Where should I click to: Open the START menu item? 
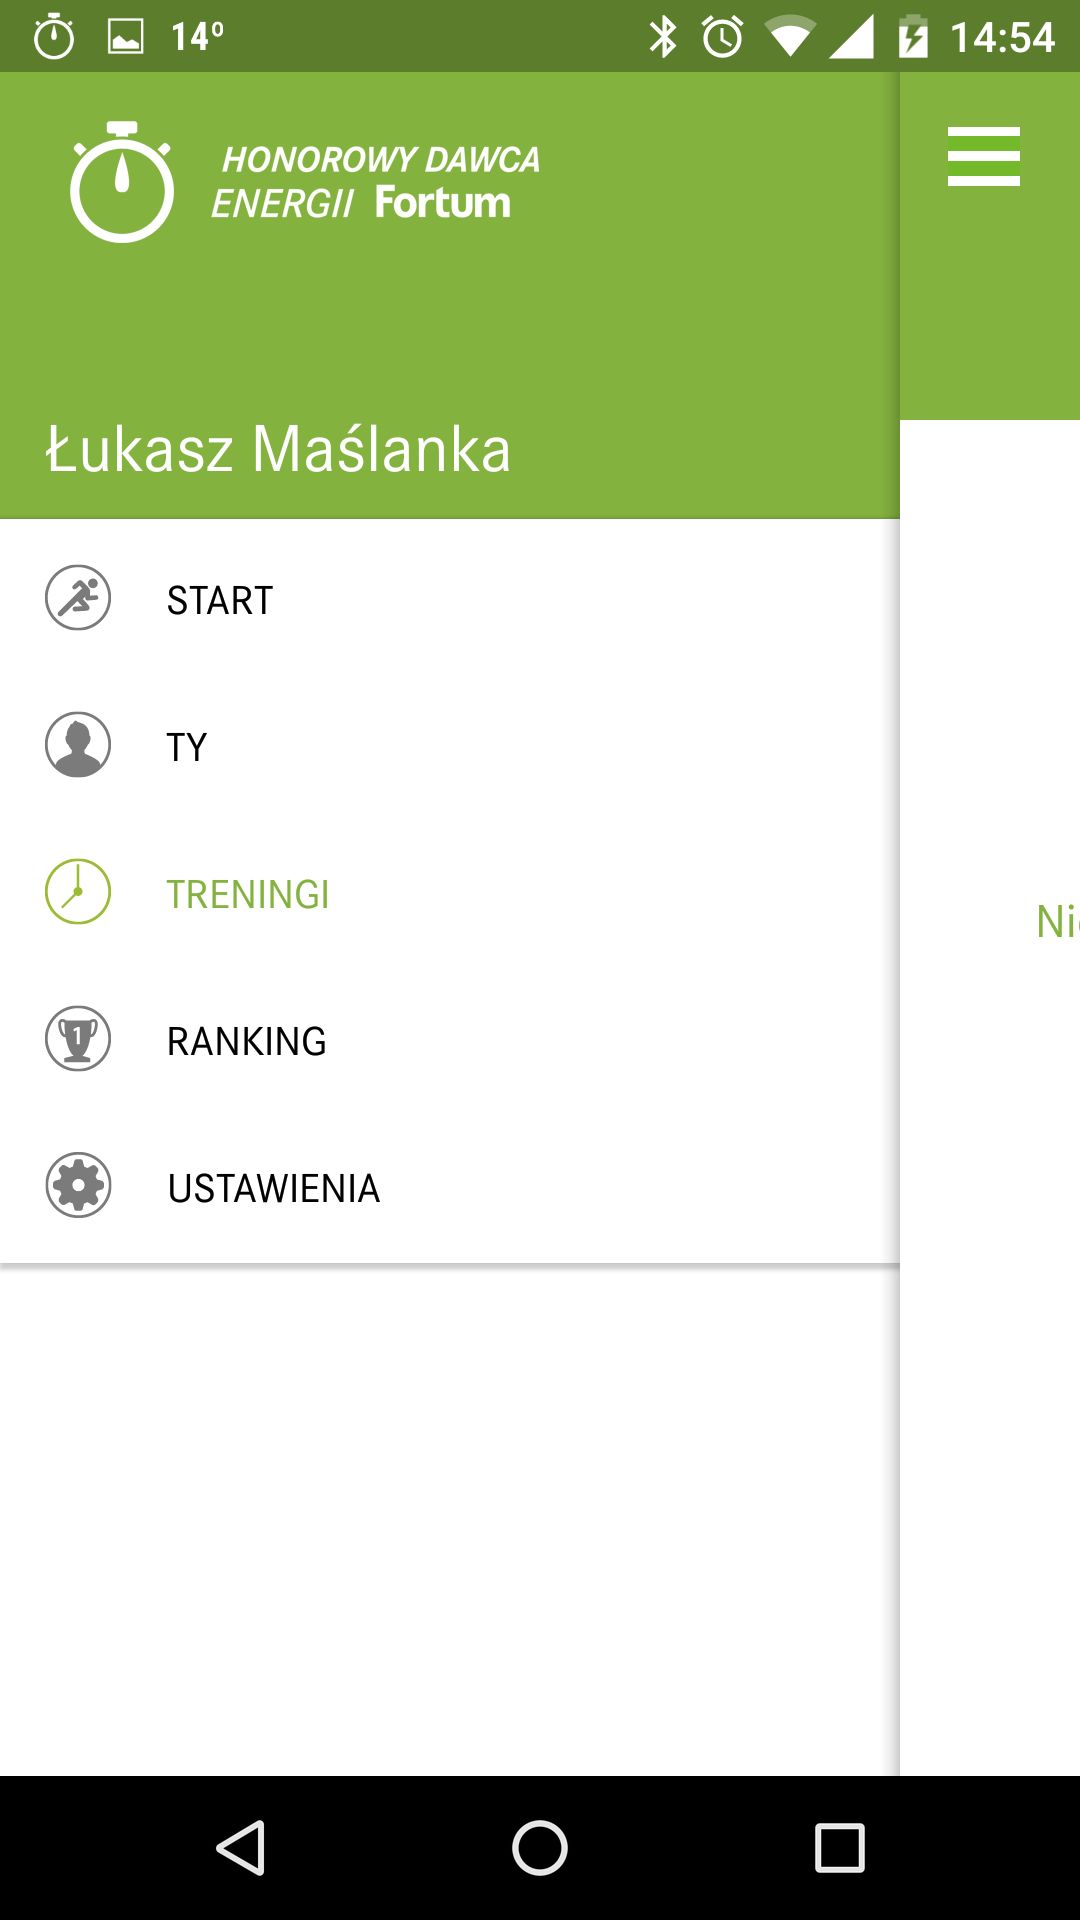click(450, 599)
